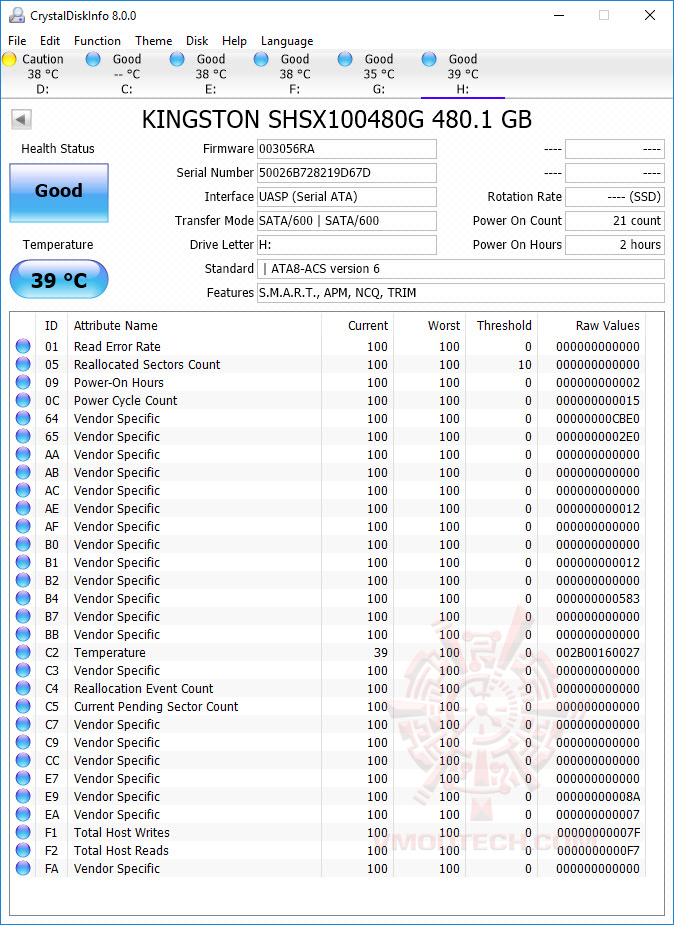The height and width of the screenshot is (925, 674).
Task: Select the Good disk E: status icon
Action: [x=177, y=59]
